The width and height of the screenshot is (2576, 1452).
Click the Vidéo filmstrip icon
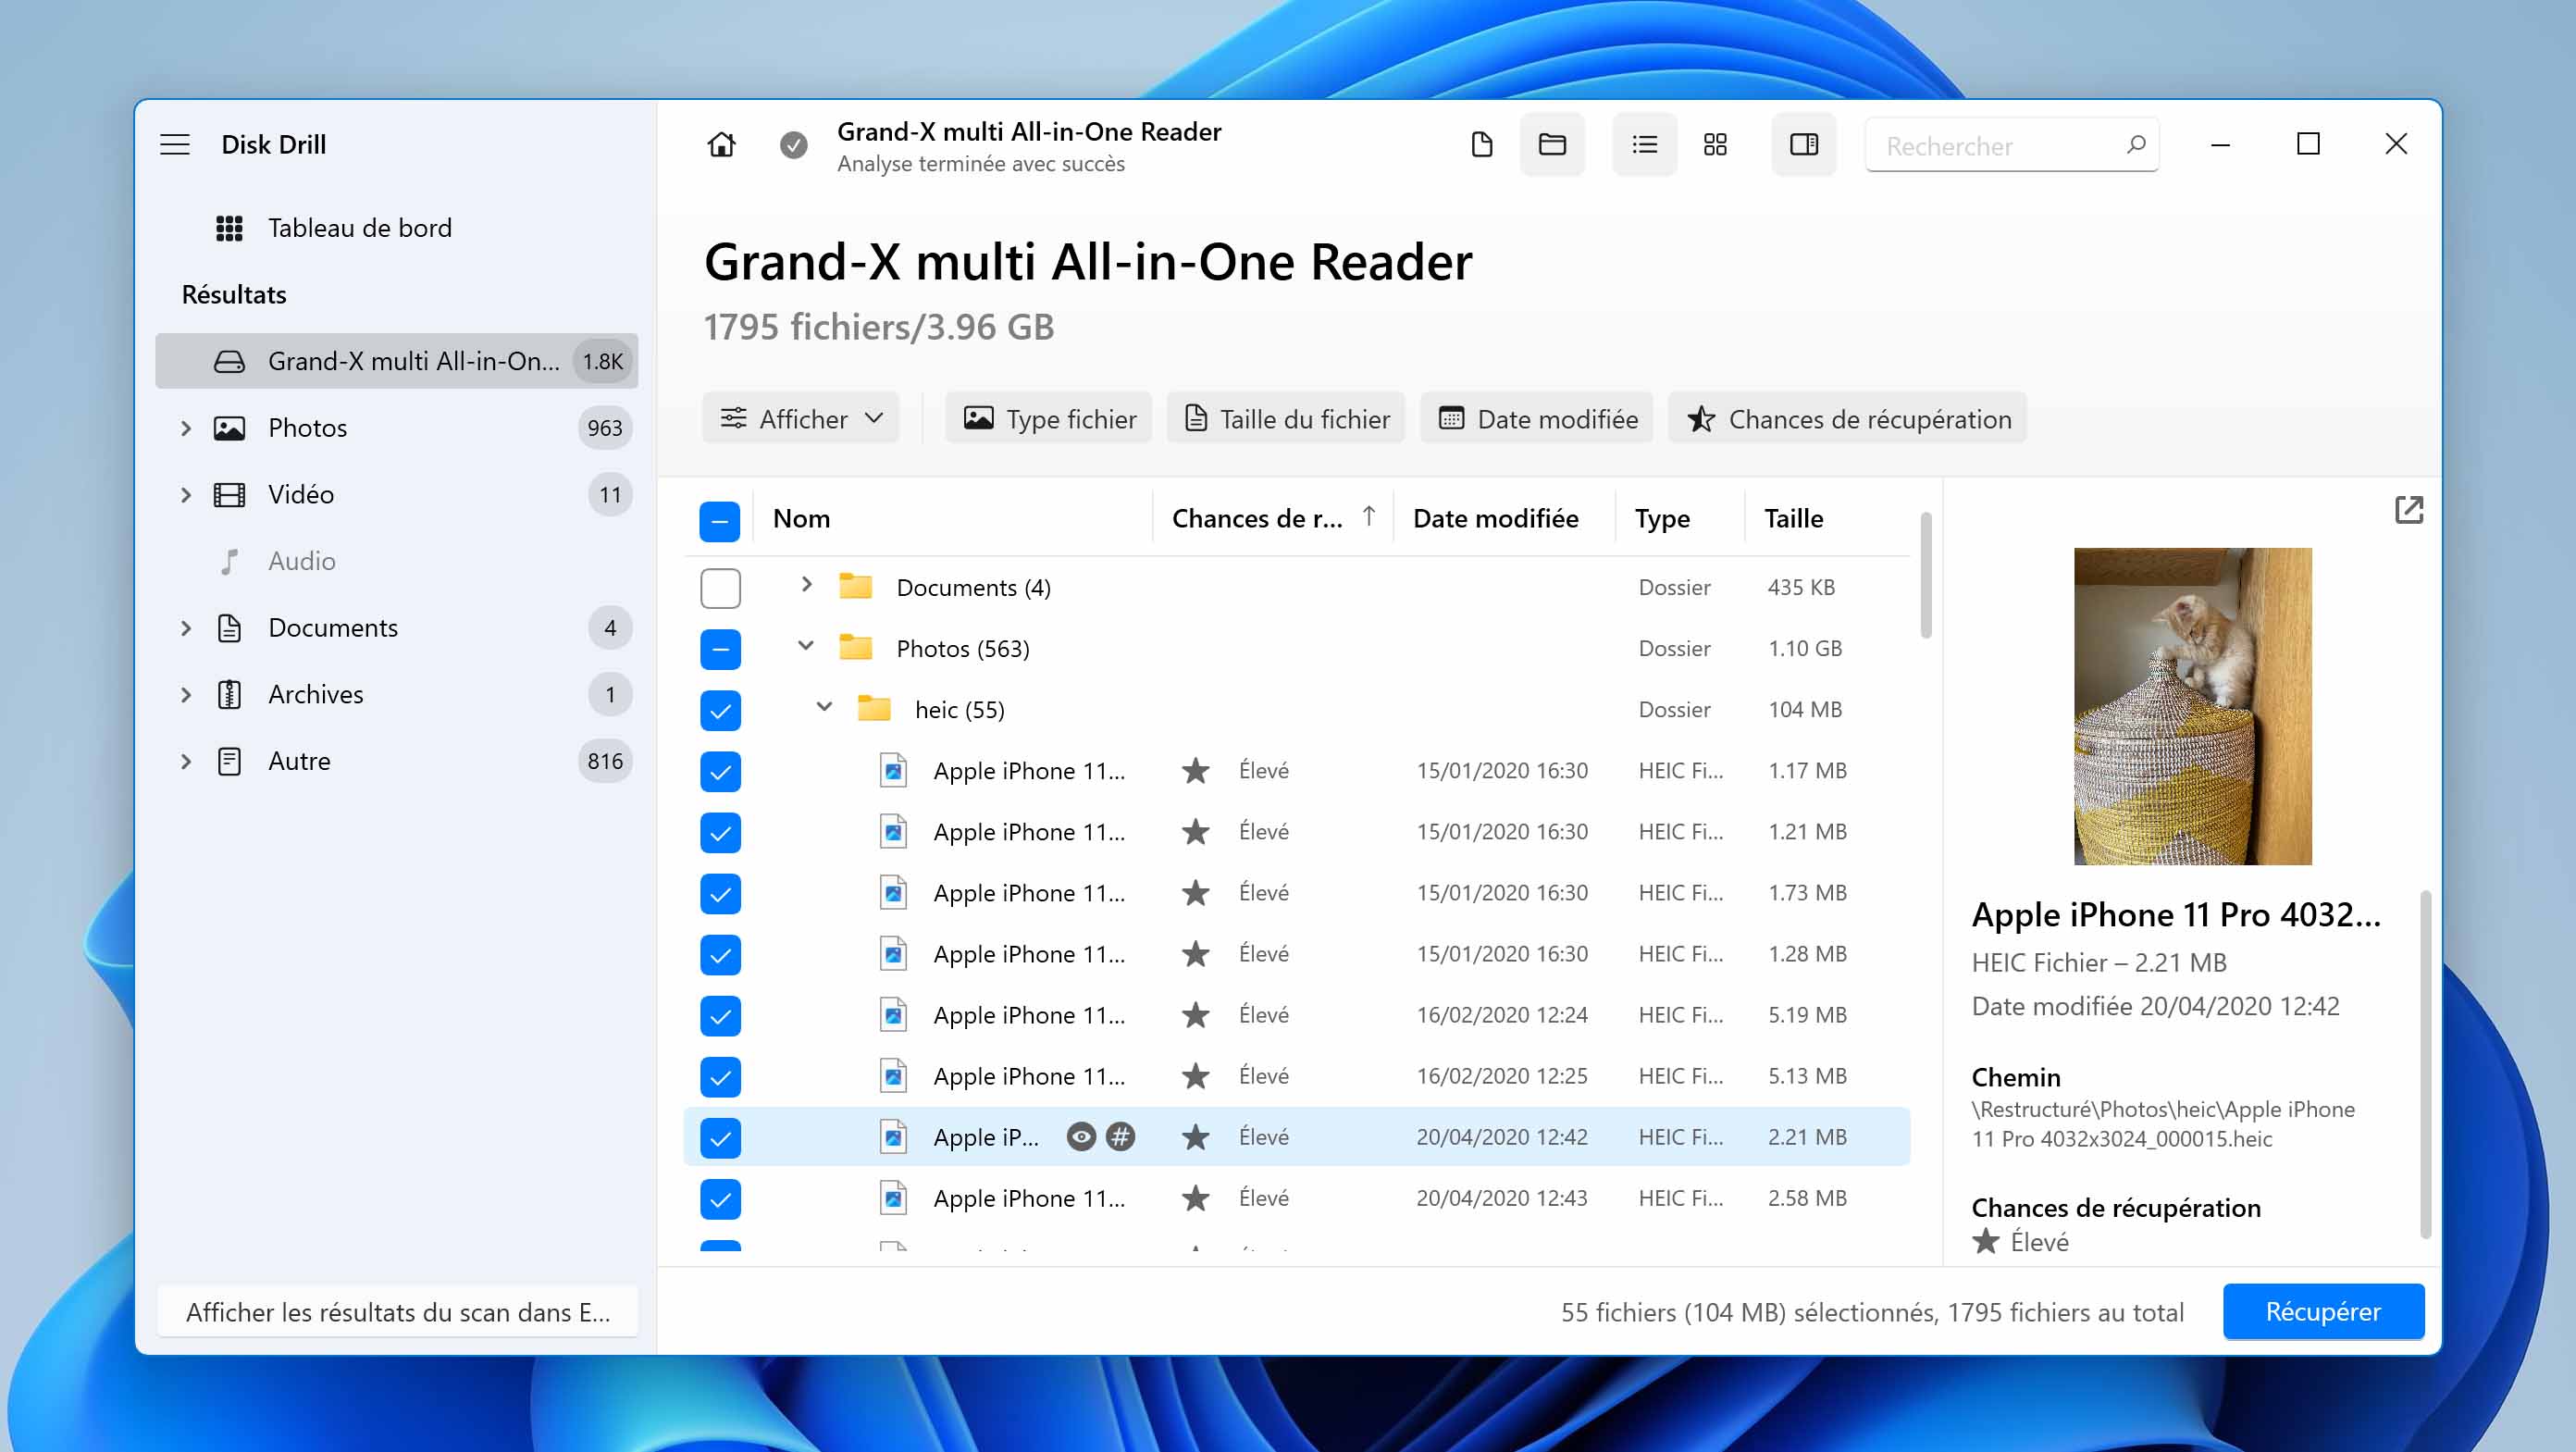point(229,495)
